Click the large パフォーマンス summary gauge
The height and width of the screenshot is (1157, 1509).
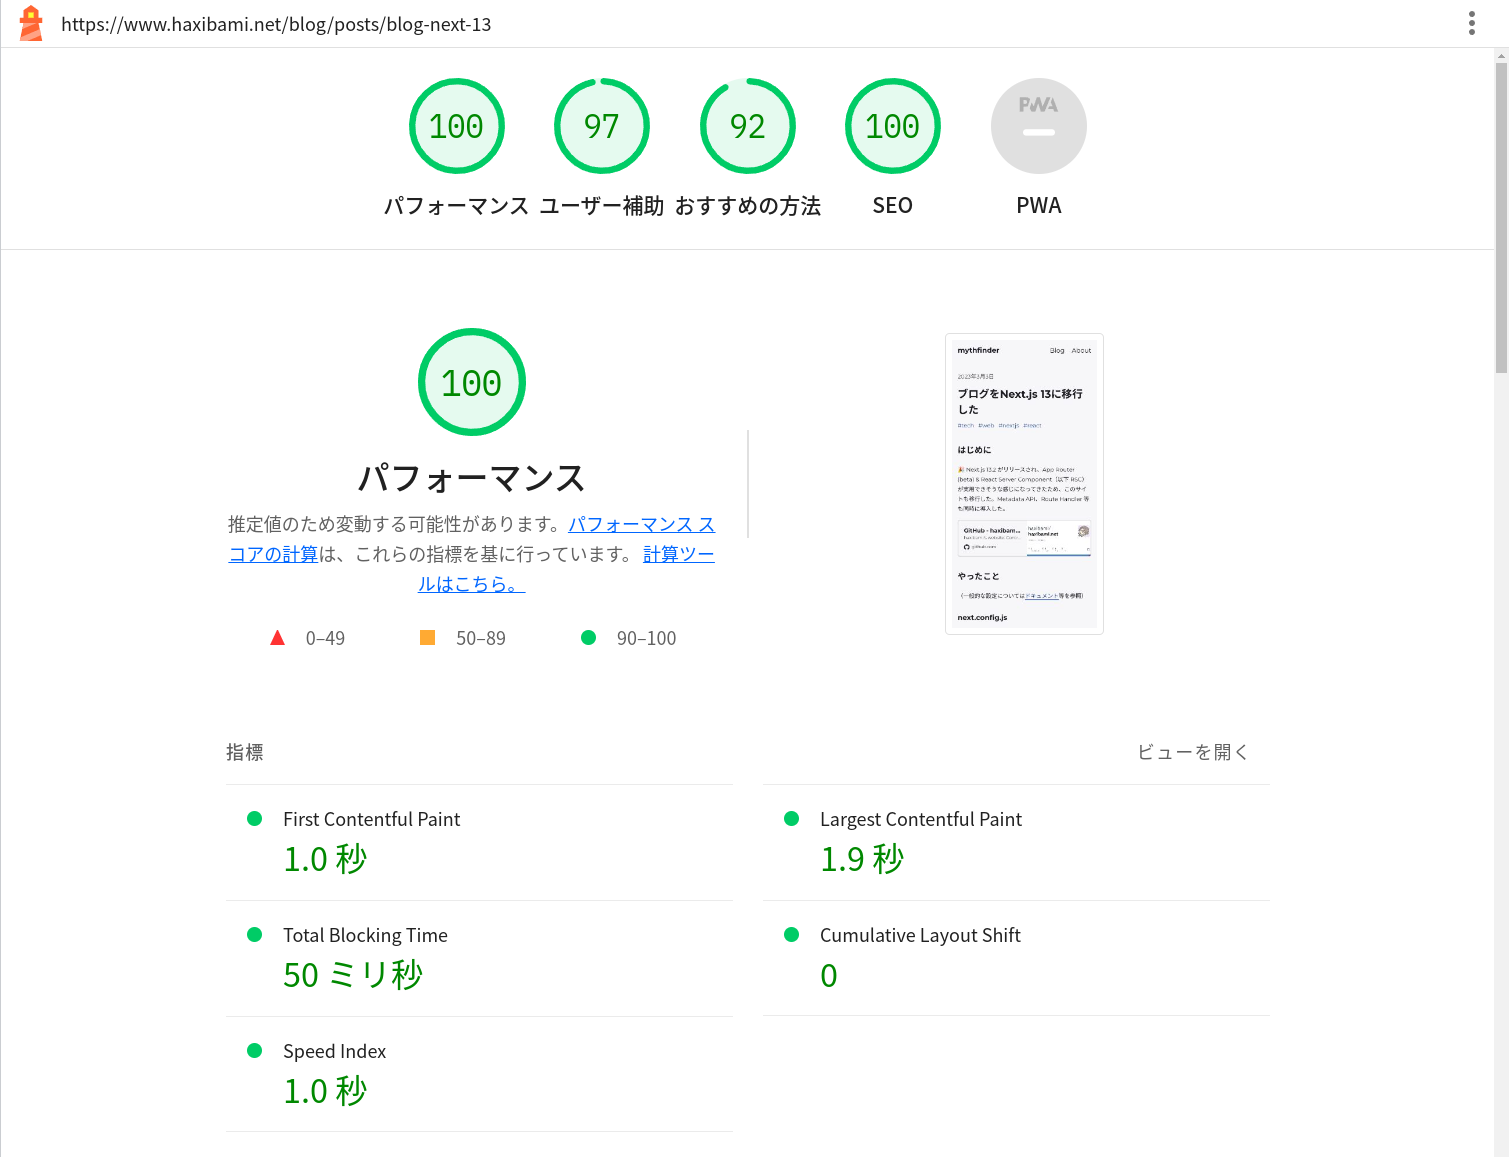click(471, 382)
